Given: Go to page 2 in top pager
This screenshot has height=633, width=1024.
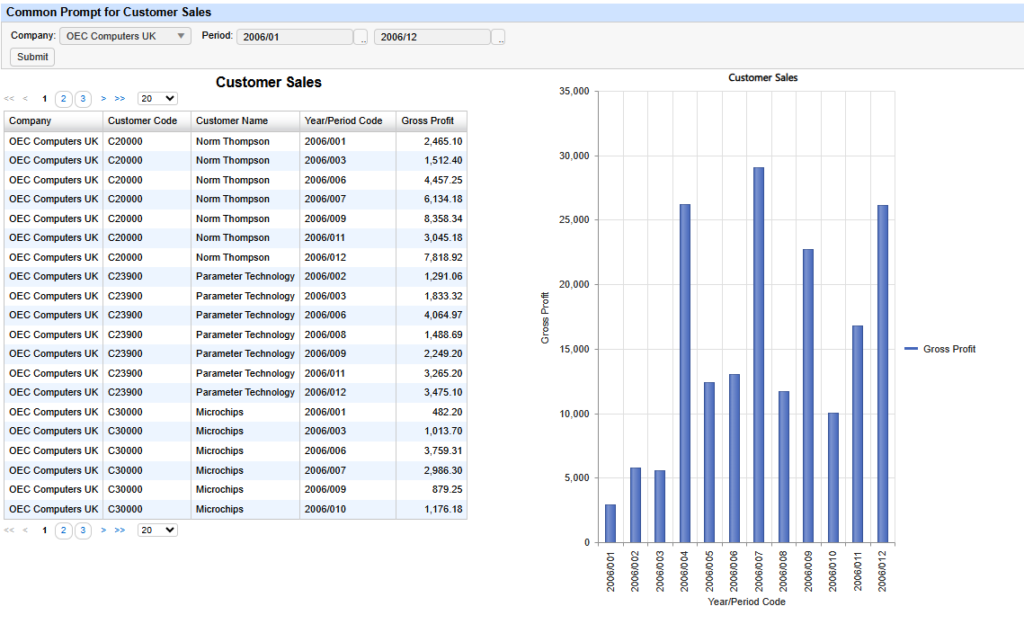Looking at the screenshot, I should [x=63, y=99].
